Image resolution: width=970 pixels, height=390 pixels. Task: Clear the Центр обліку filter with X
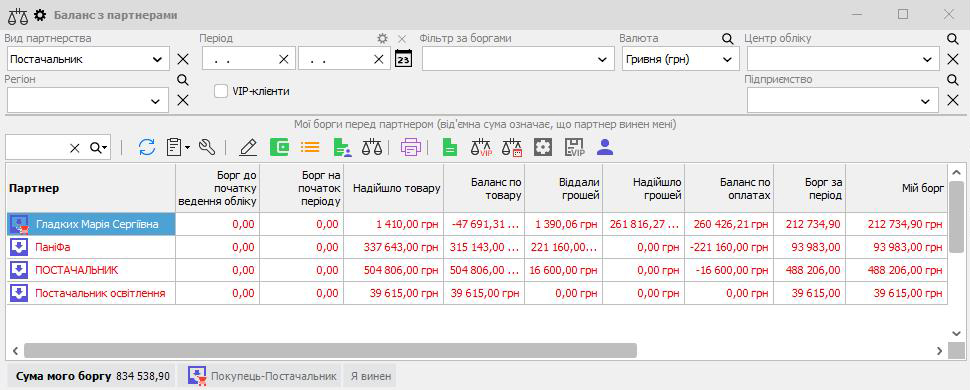pos(953,59)
